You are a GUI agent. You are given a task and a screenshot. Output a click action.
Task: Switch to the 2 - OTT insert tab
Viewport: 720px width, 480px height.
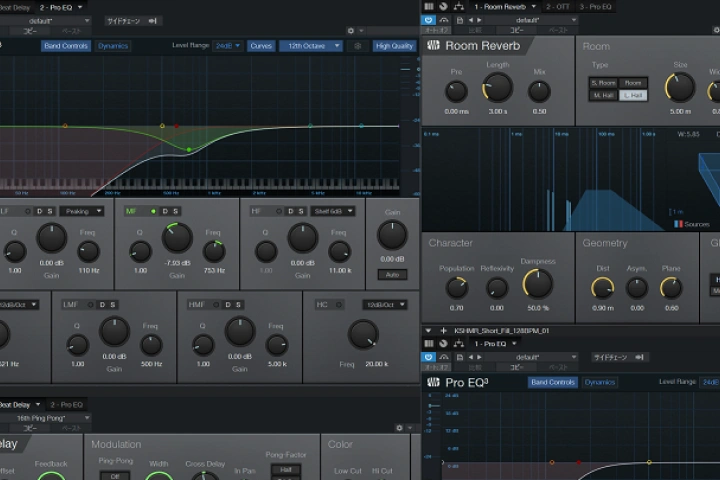point(557,6)
